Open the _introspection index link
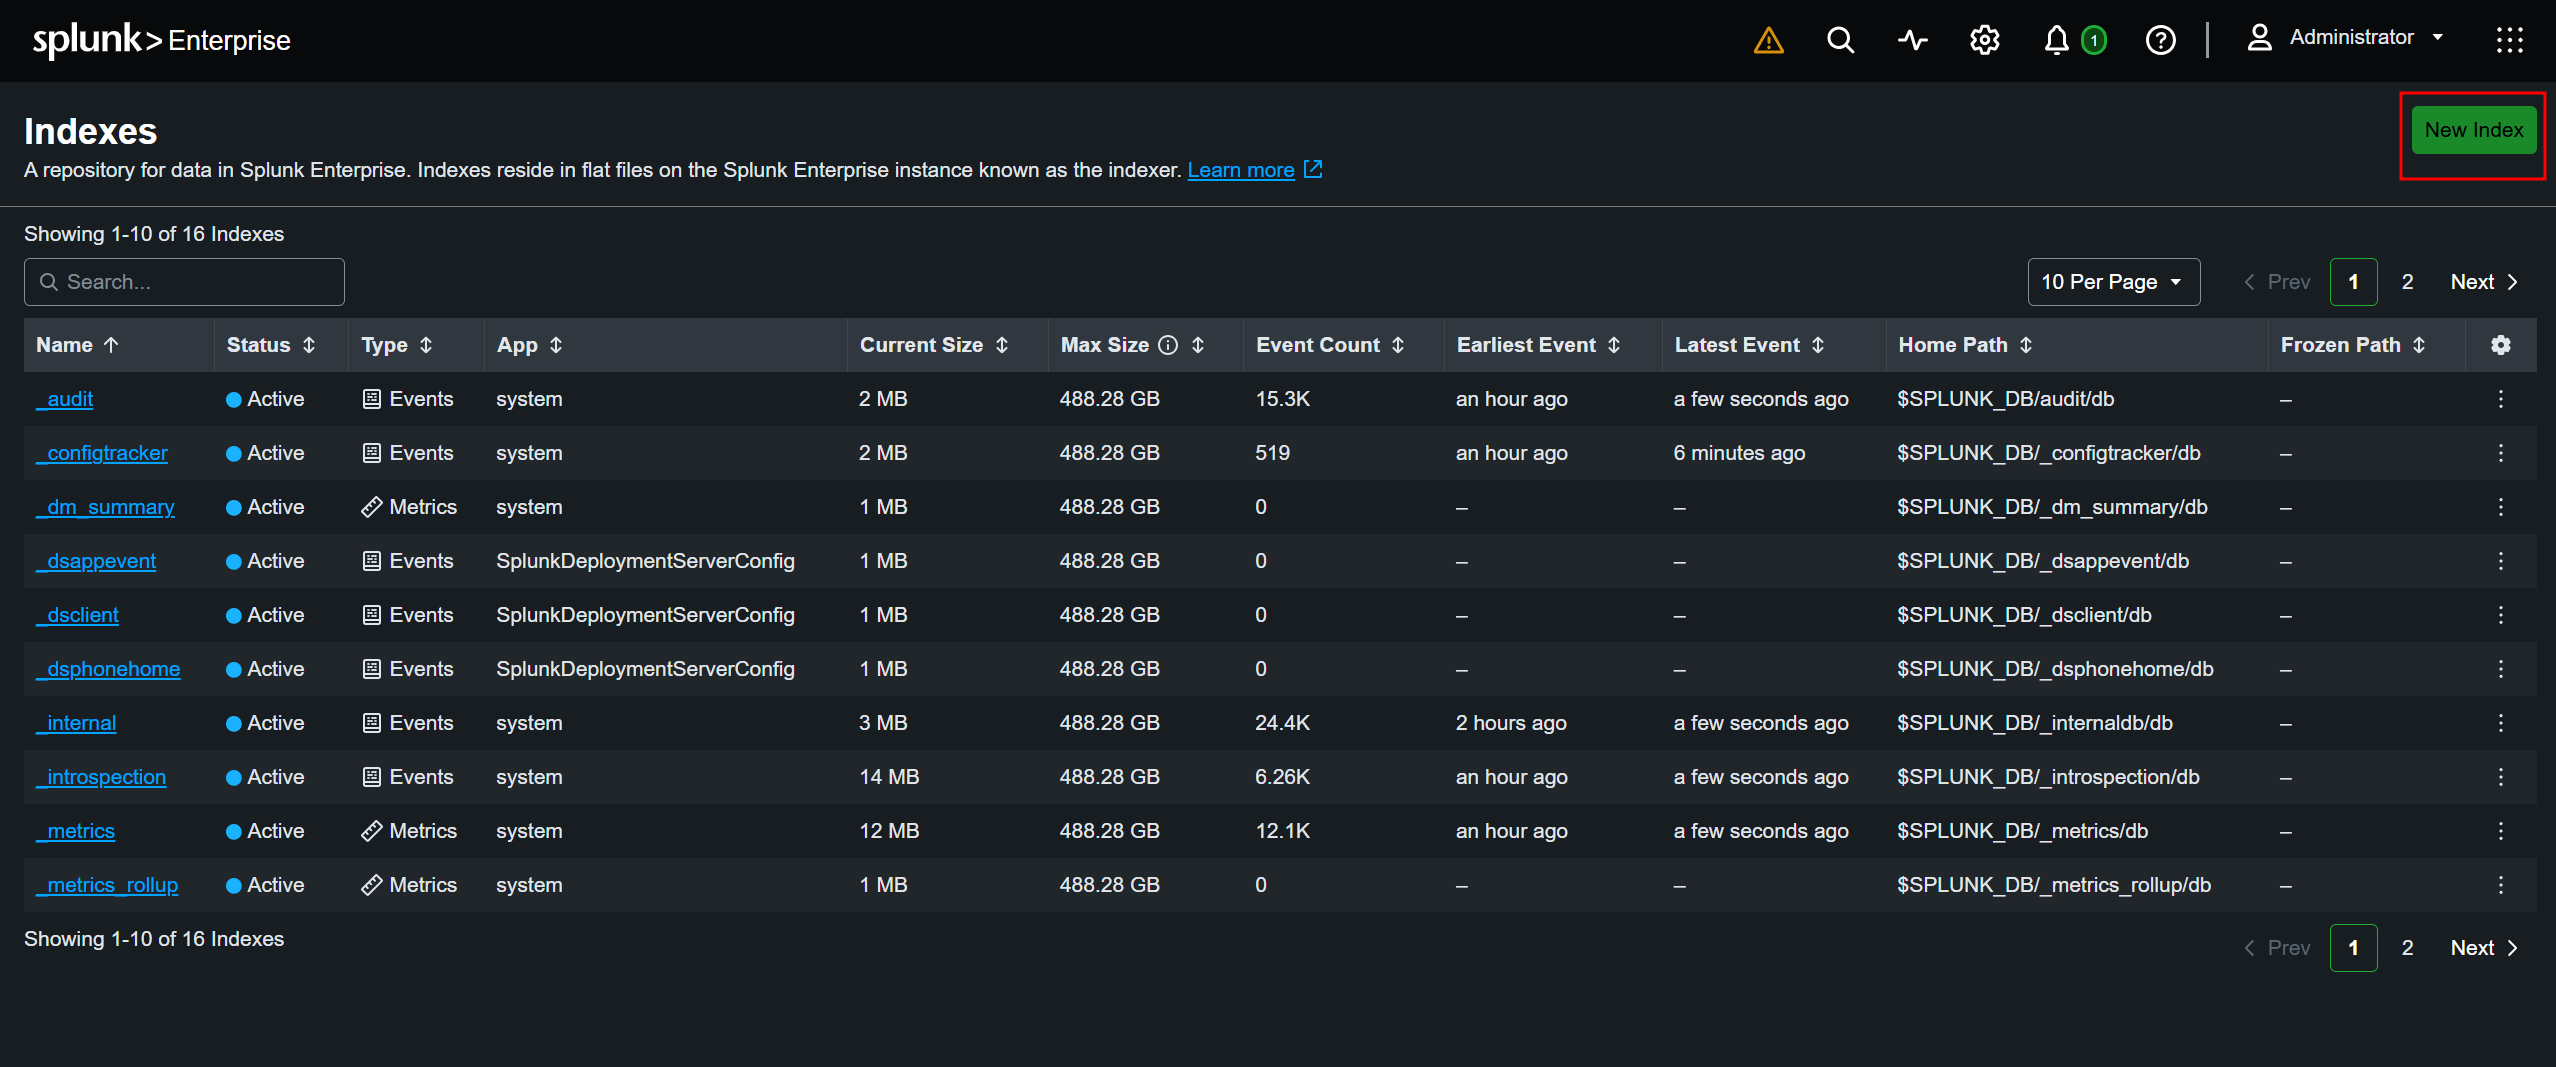 [x=101, y=777]
